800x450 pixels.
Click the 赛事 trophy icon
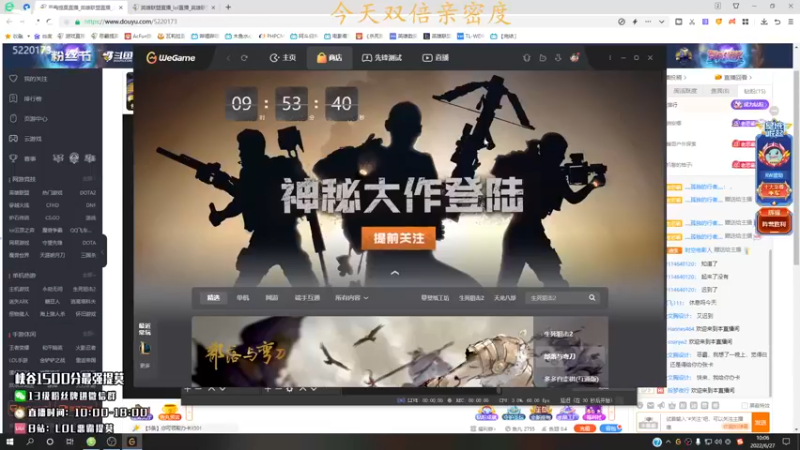point(13,159)
